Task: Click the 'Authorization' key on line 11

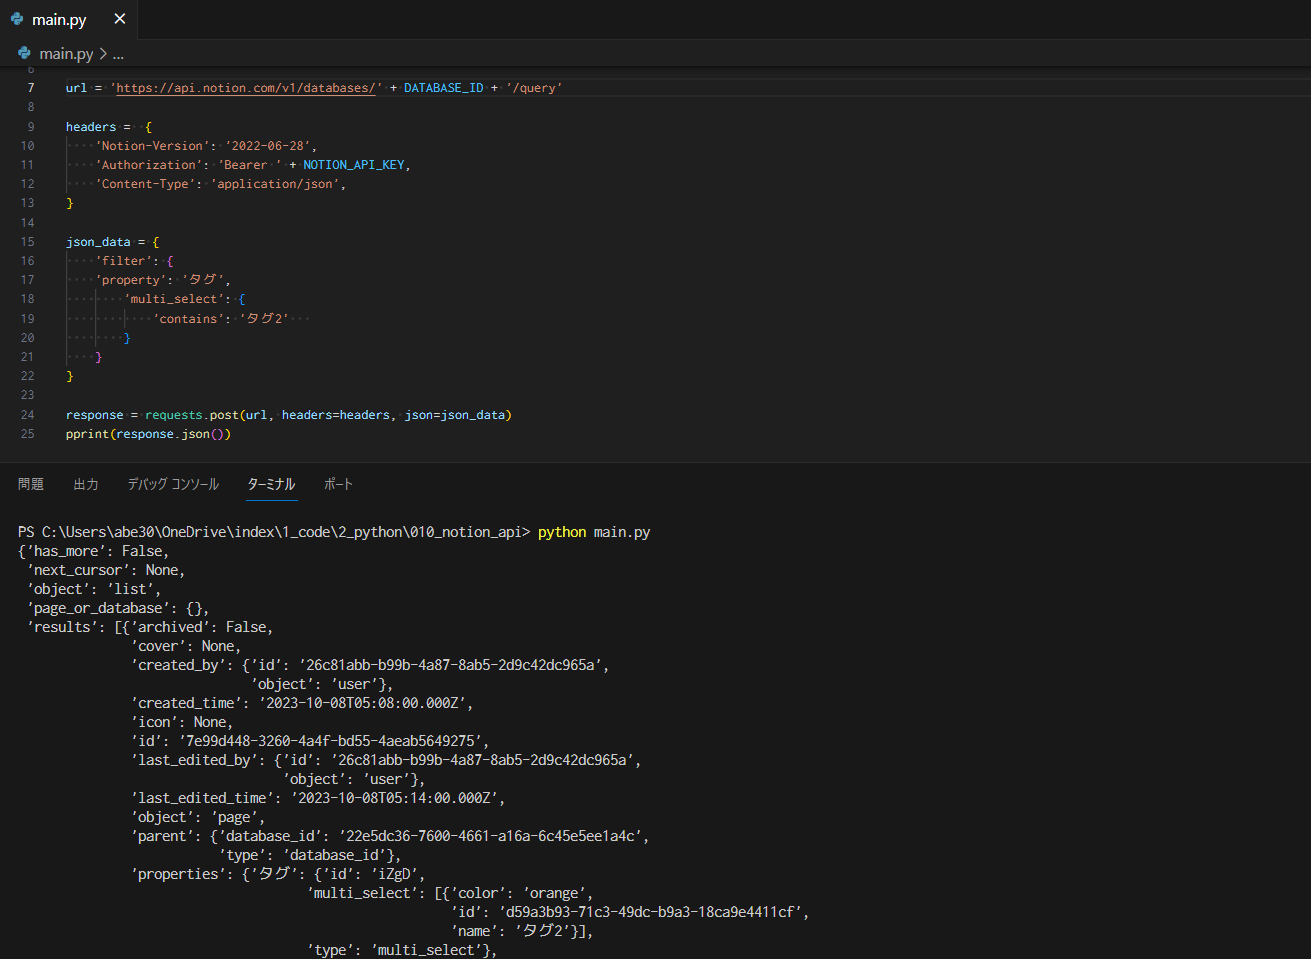Action: [147, 165]
